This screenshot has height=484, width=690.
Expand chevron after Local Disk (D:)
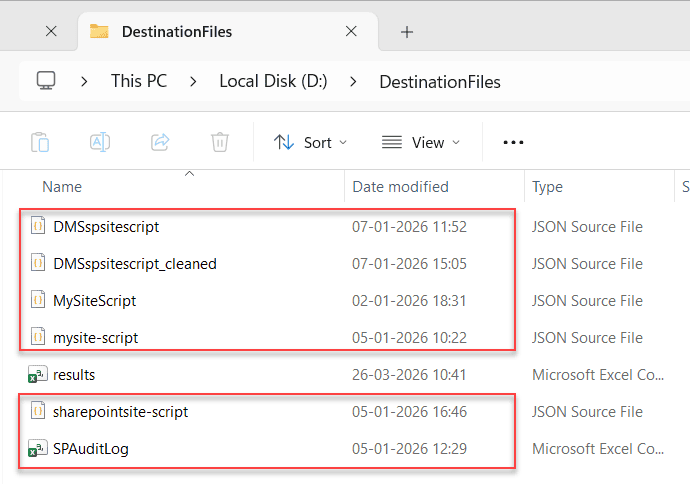(352, 81)
